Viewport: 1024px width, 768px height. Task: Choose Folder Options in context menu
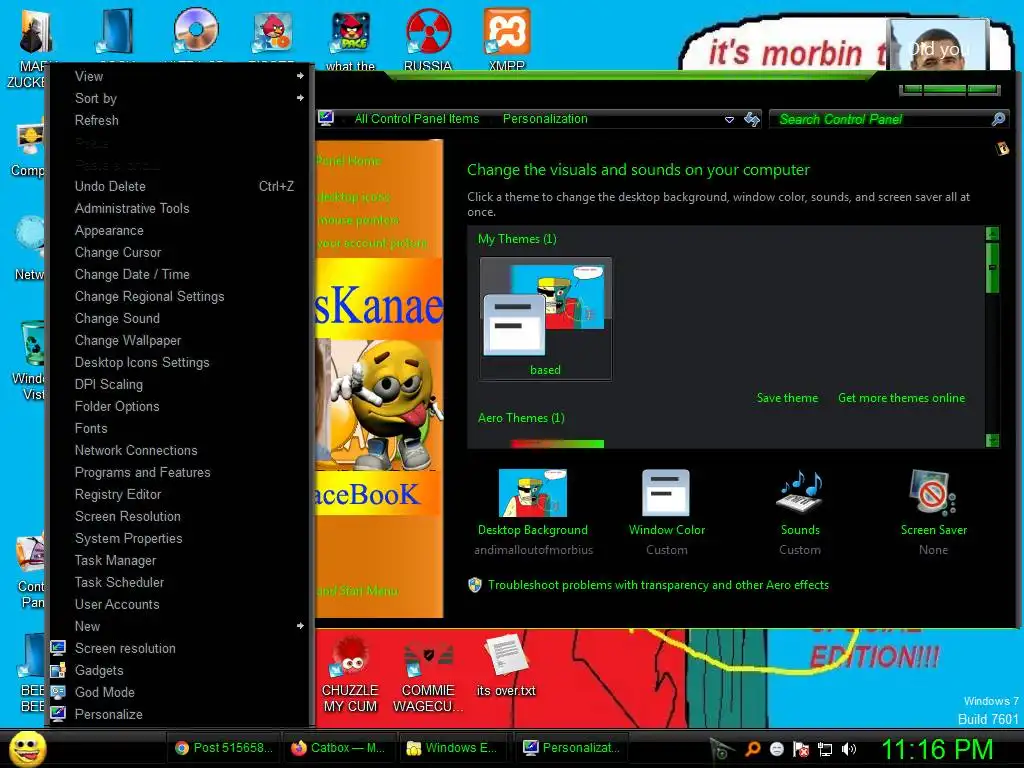point(180,406)
